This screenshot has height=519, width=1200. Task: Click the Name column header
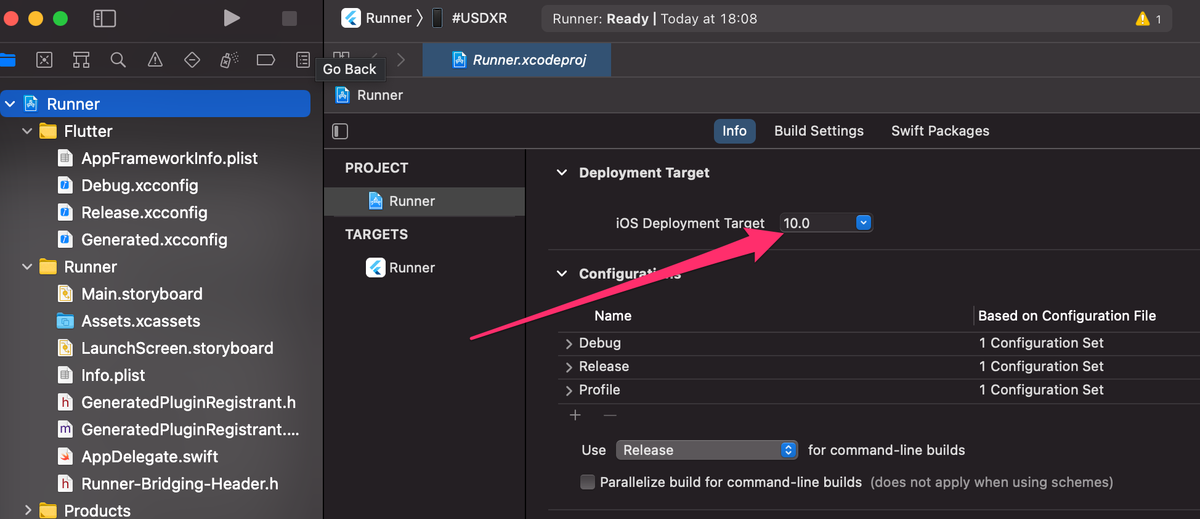pyautogui.click(x=613, y=316)
